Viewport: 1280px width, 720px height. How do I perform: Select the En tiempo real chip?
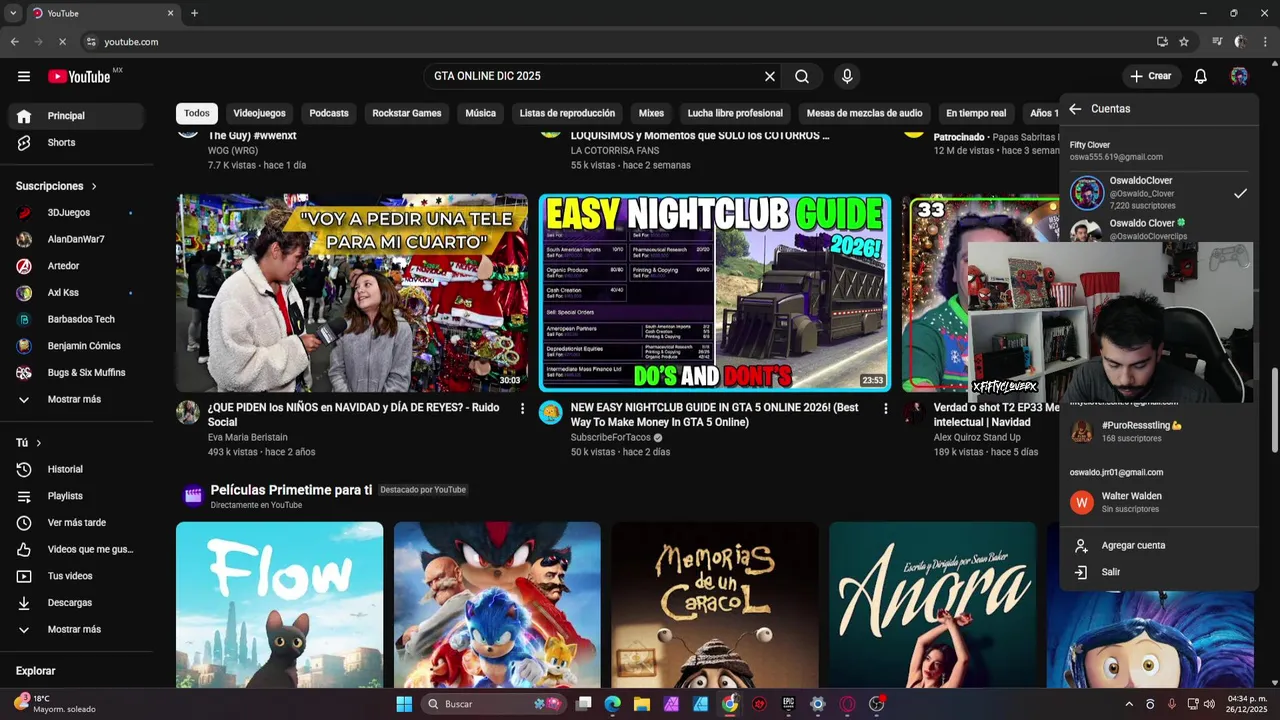[x=976, y=113]
